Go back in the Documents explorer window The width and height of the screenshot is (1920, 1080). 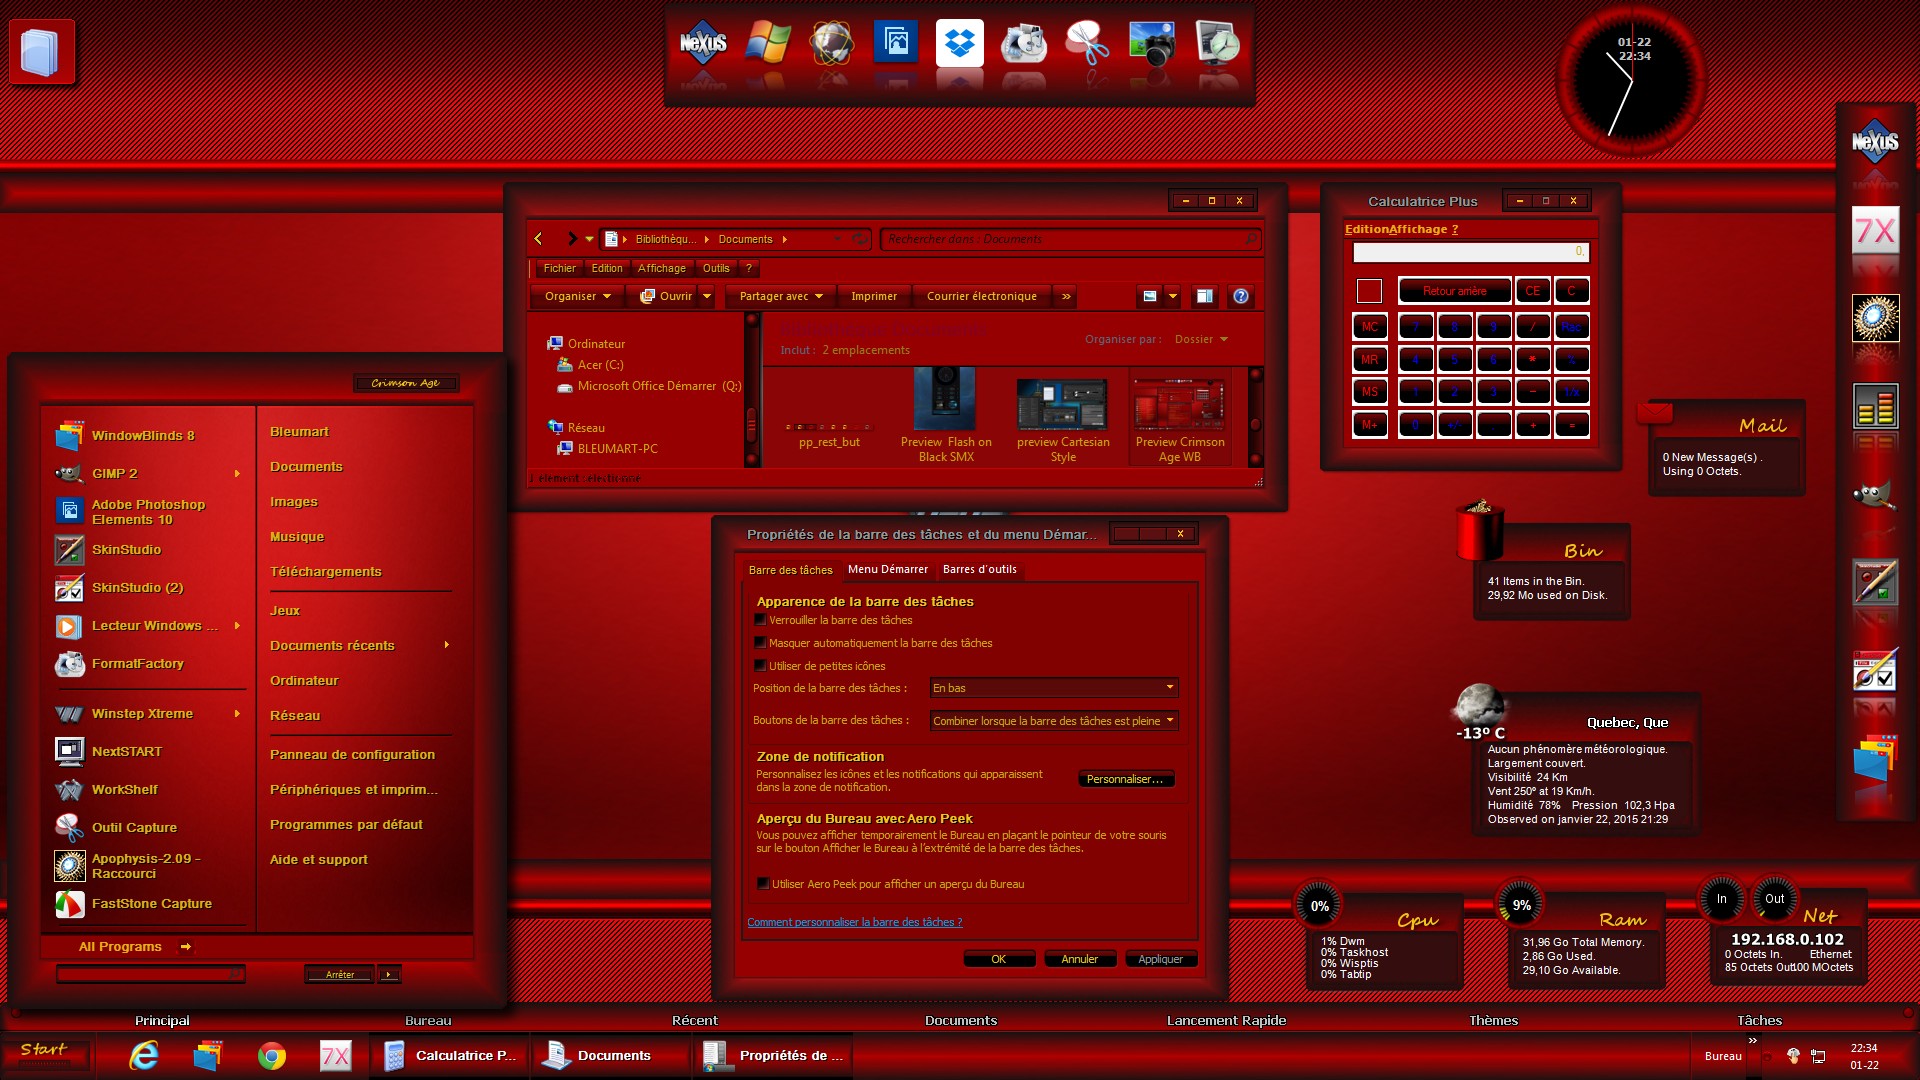[x=539, y=238]
